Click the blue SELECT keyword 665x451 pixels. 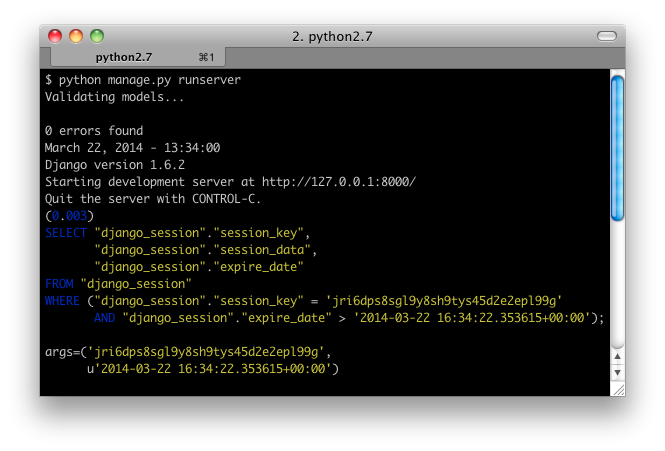point(66,233)
